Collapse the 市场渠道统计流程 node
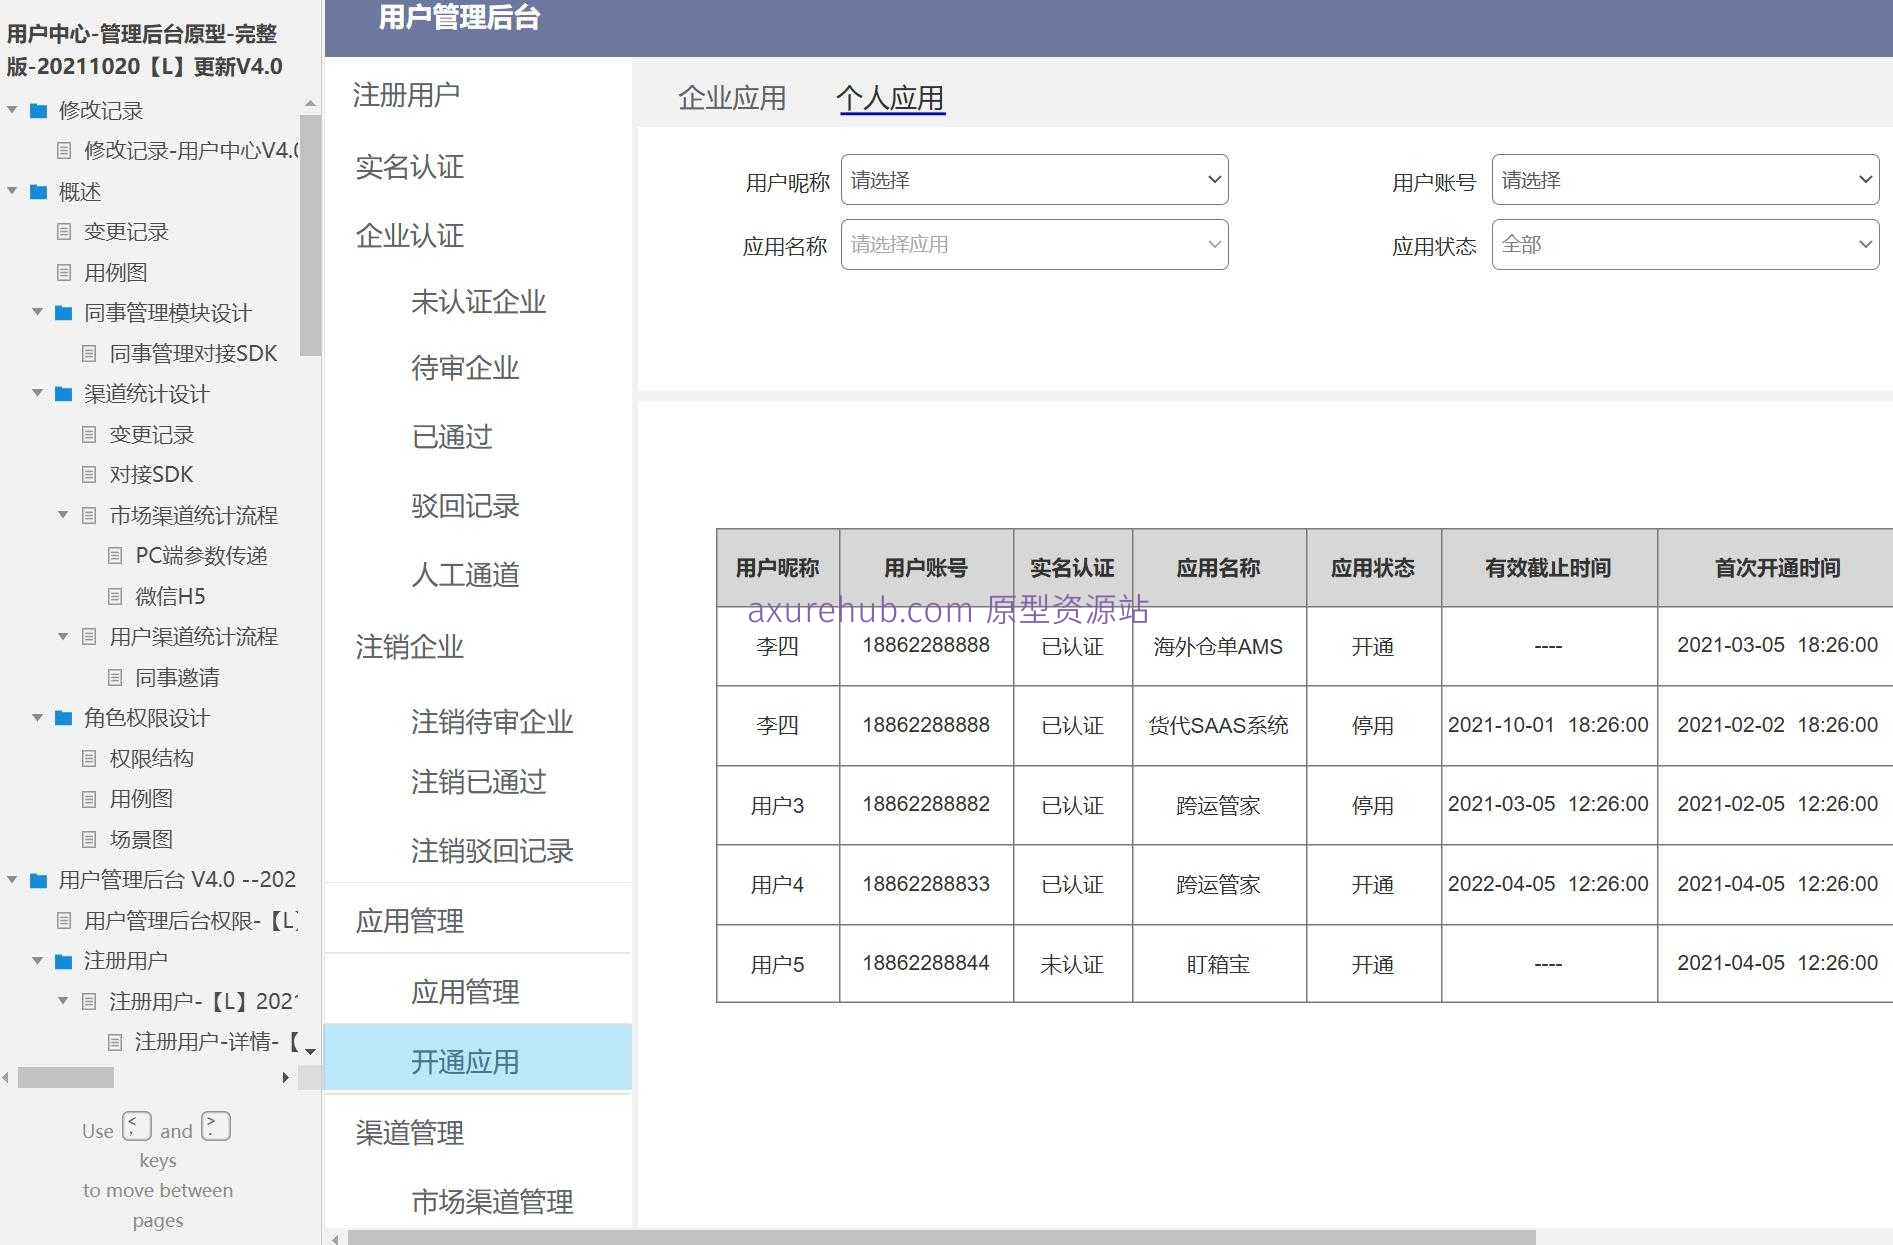 click(x=62, y=514)
